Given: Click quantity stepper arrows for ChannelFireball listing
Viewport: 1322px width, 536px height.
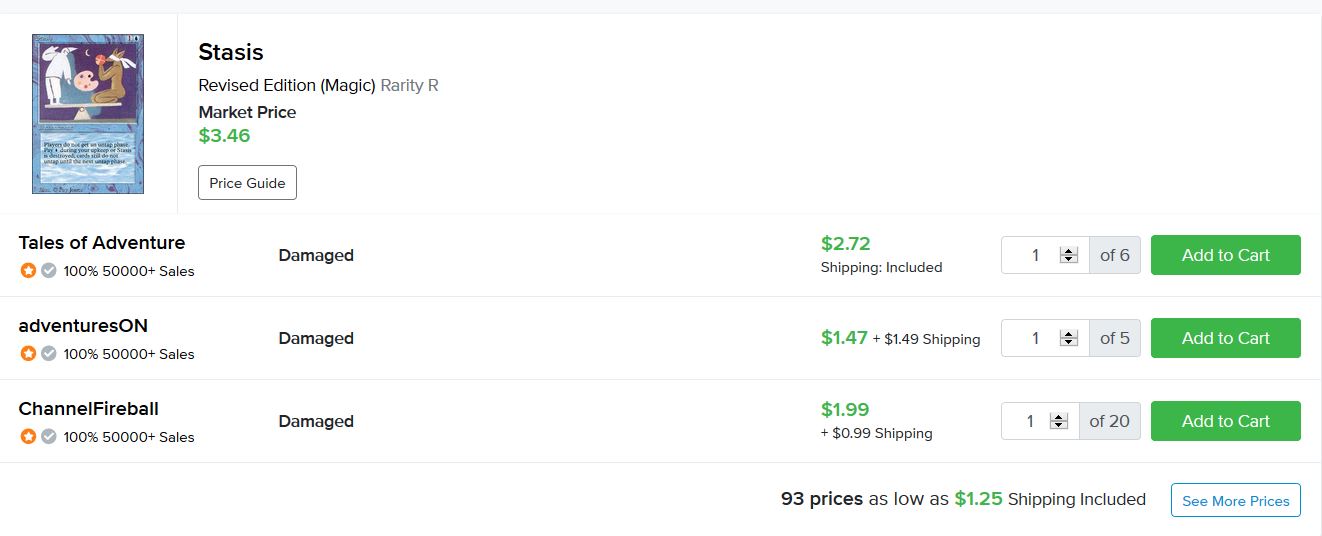Looking at the screenshot, I should pos(1059,421).
